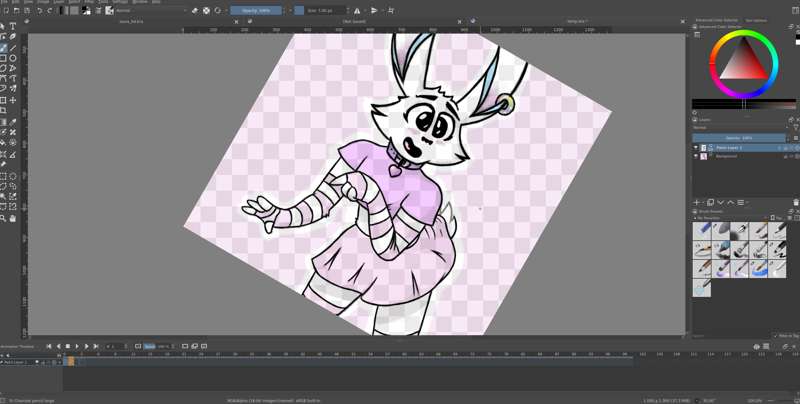Switch to the Tool Options tab
800x404 pixels.
point(756,20)
